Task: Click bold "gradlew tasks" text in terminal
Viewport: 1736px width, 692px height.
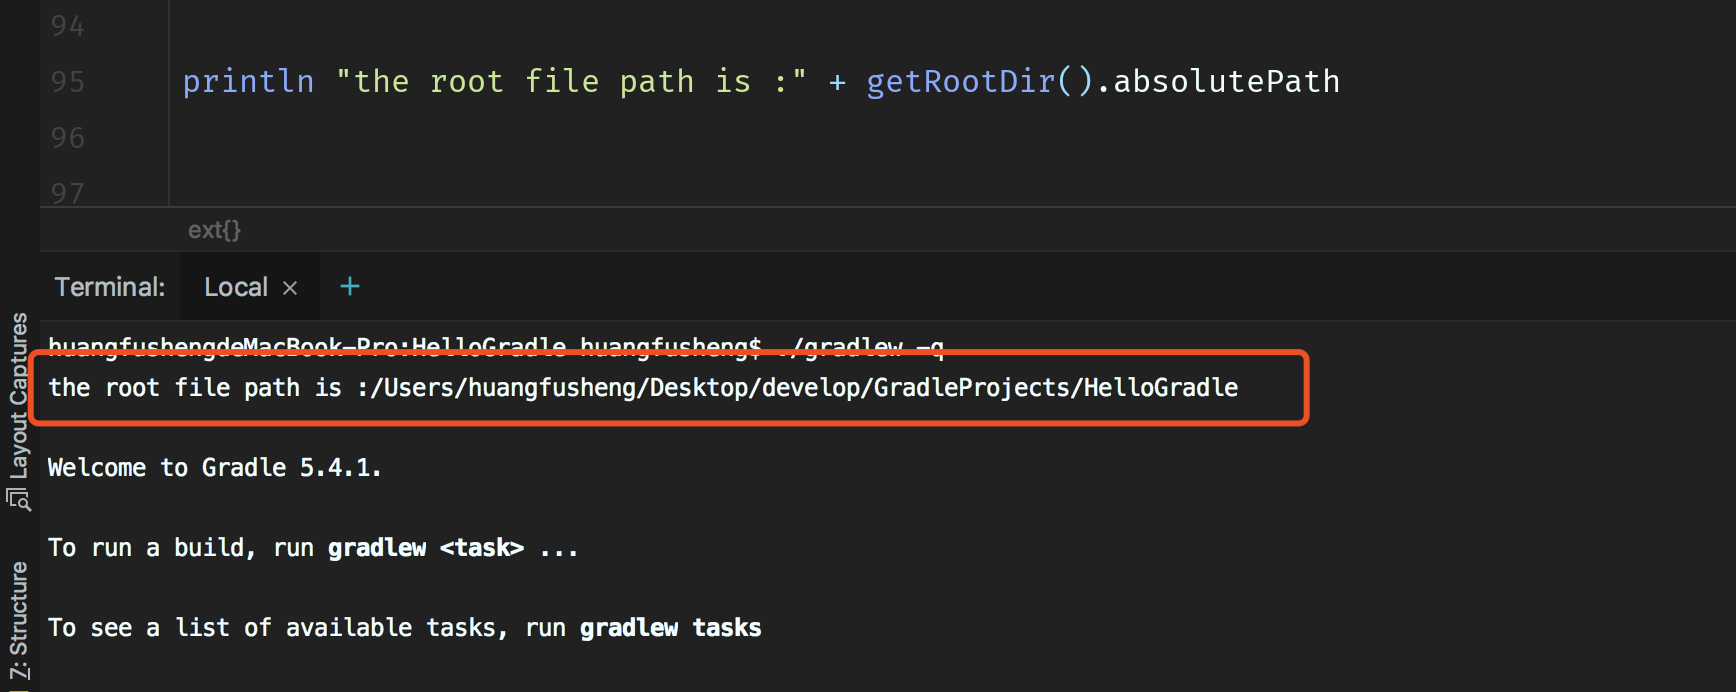Action: [x=670, y=628]
